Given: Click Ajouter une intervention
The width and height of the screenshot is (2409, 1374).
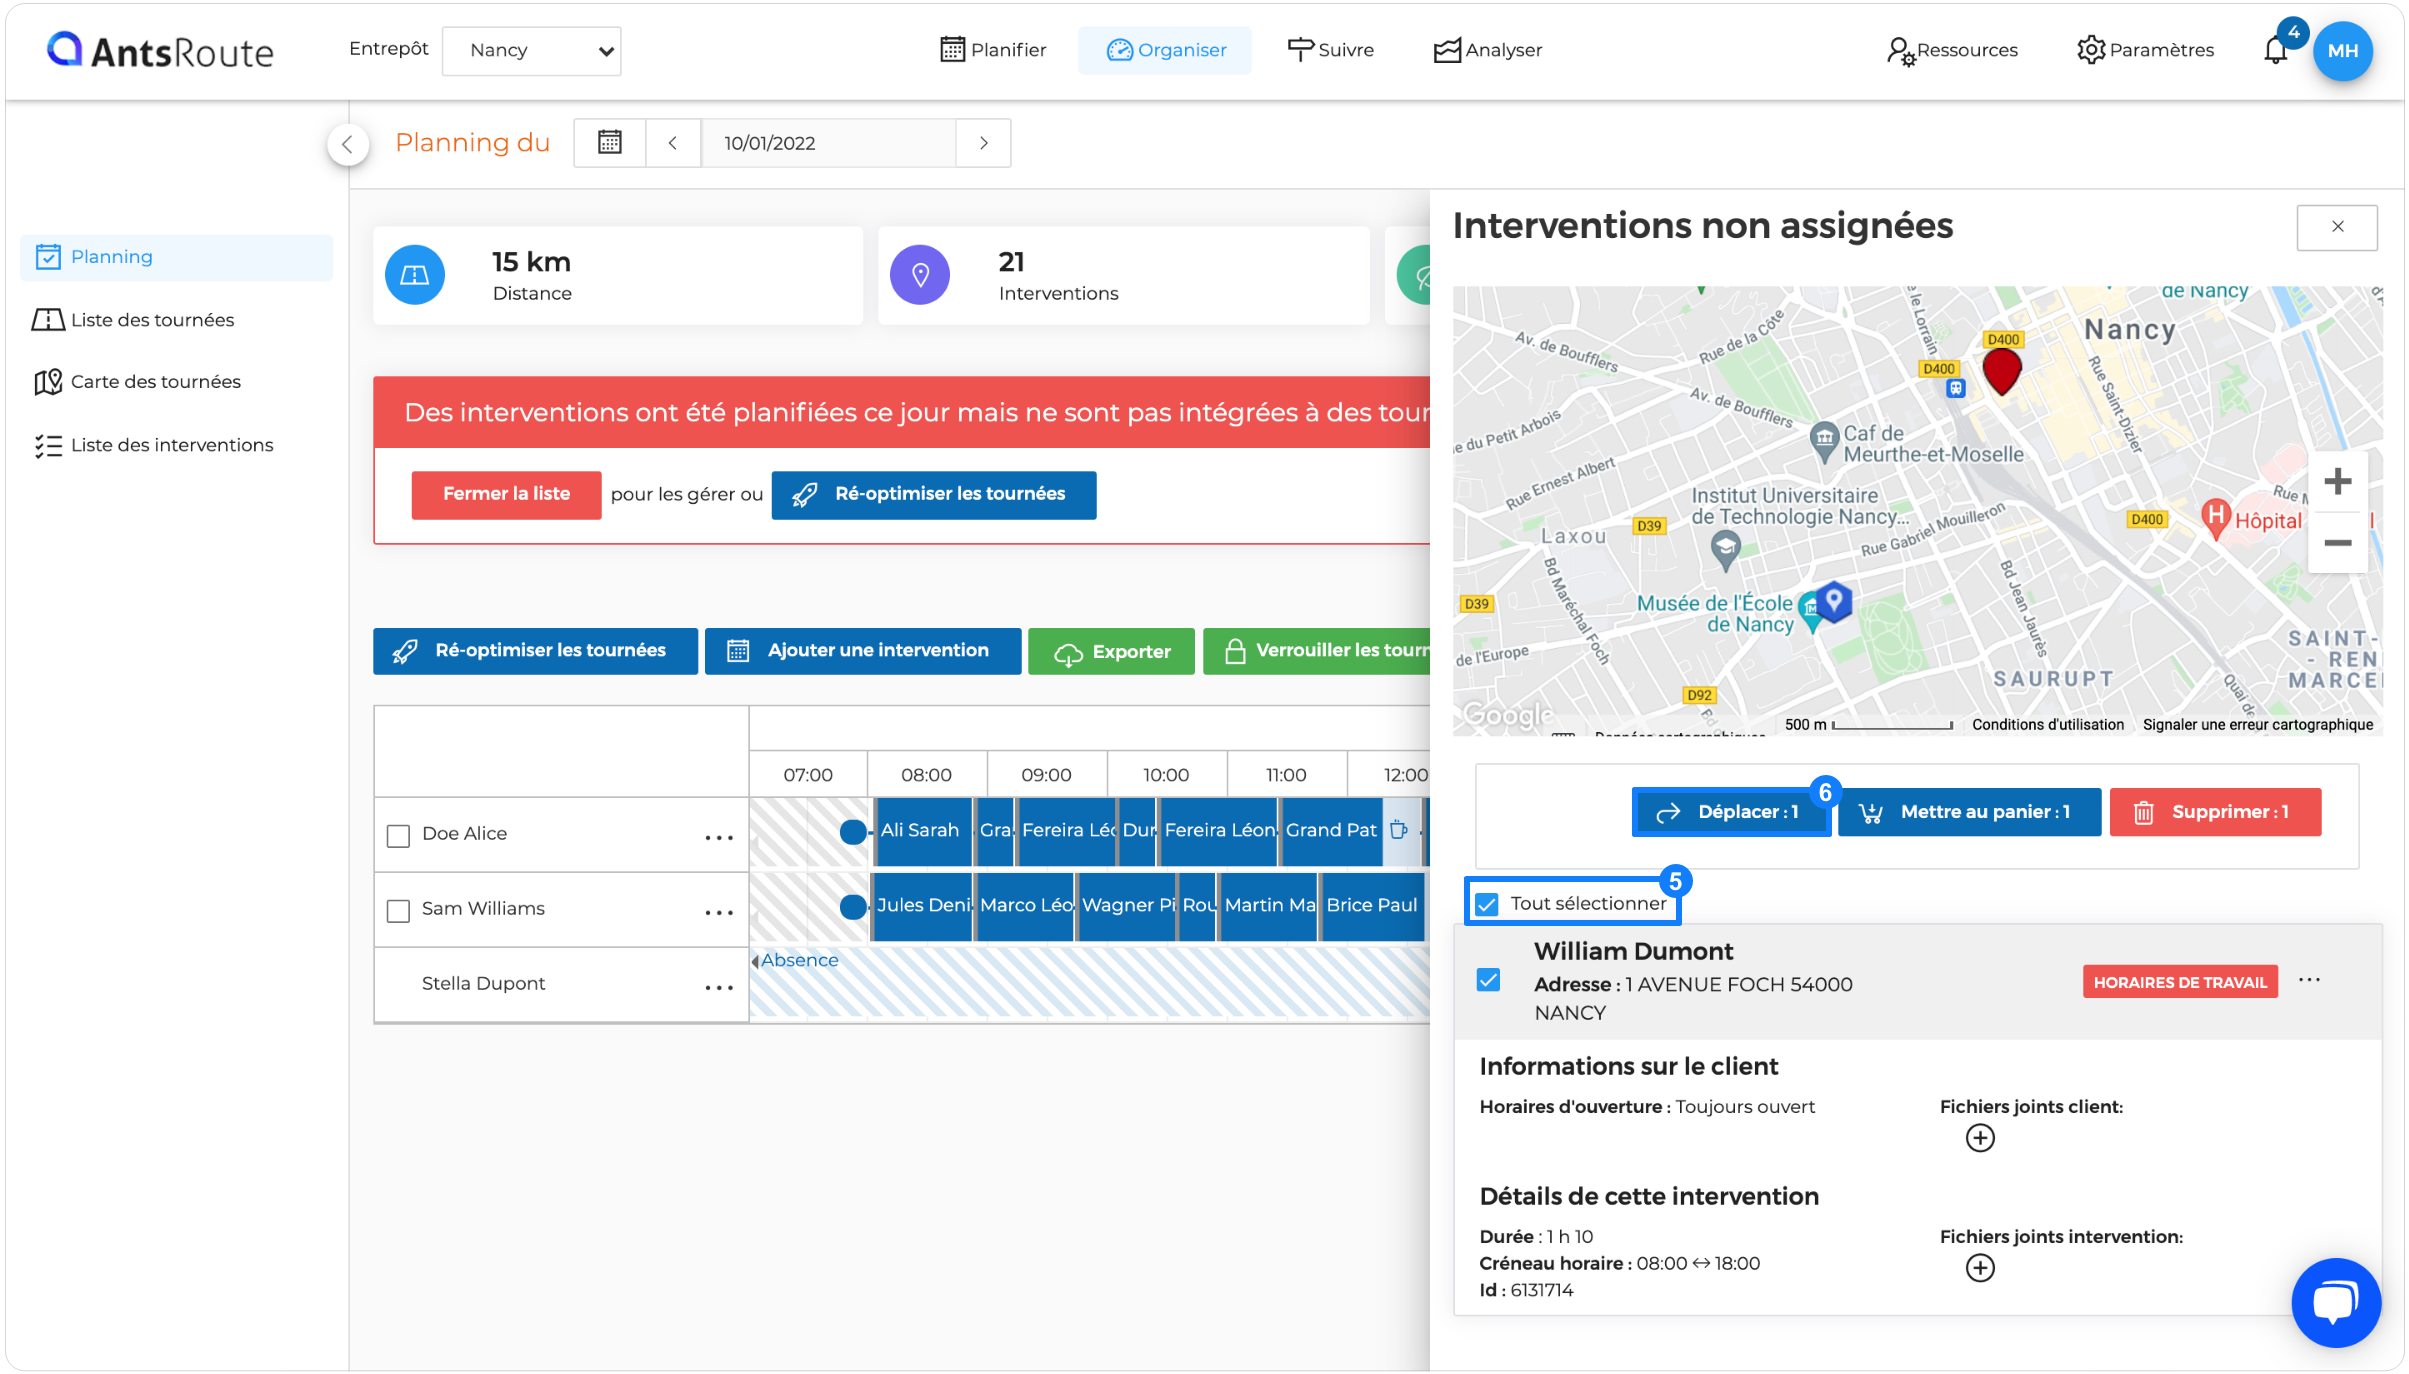Looking at the screenshot, I should click(x=862, y=651).
